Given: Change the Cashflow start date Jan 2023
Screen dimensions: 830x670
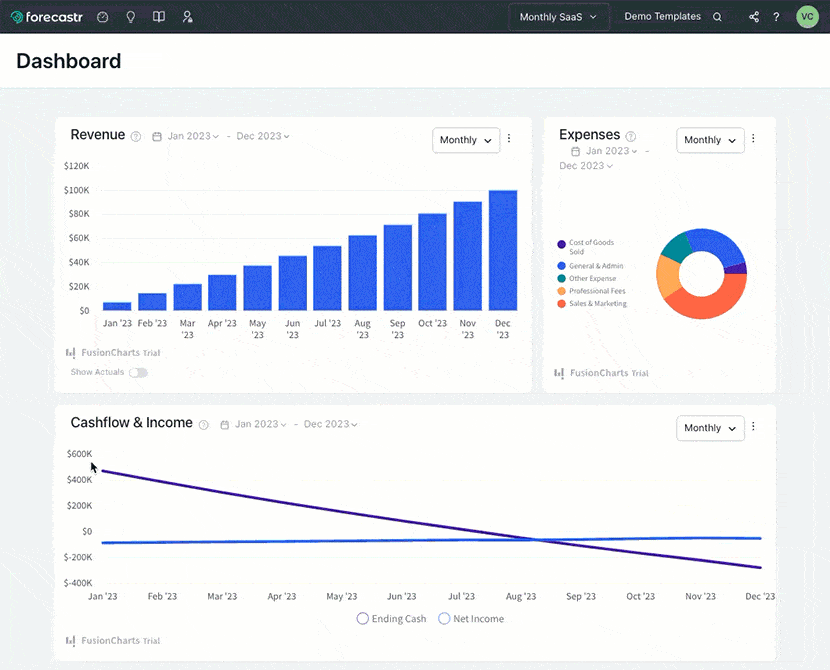Looking at the screenshot, I should tap(260, 424).
